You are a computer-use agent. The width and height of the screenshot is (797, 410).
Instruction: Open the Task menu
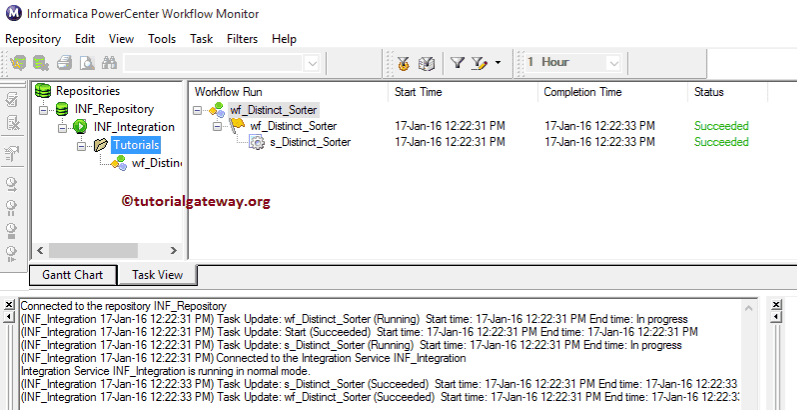tap(201, 39)
